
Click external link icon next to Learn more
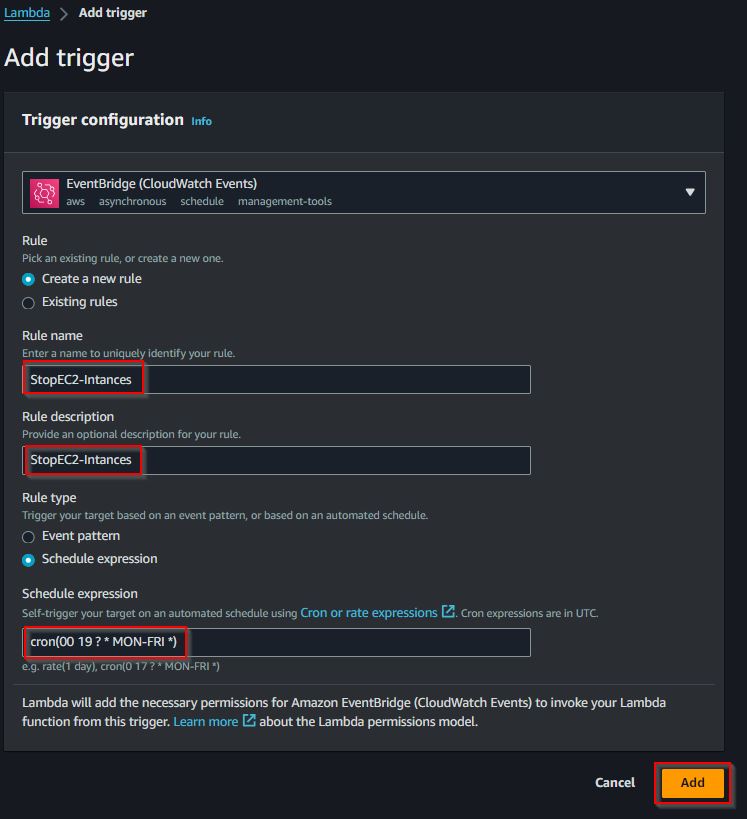pos(249,721)
